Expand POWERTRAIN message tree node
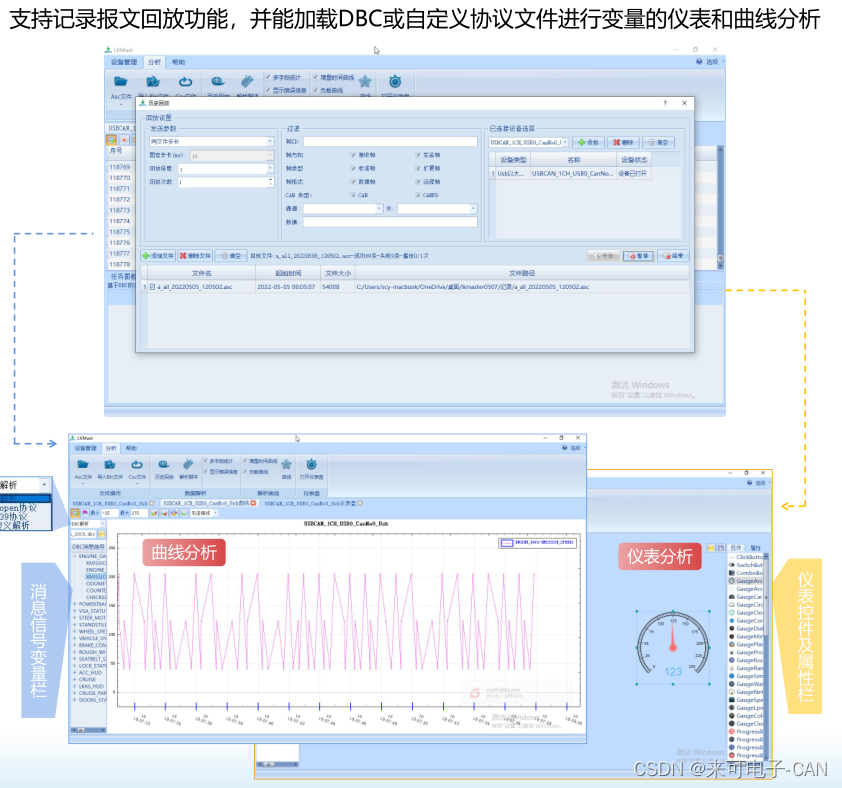This screenshot has width=842, height=788. (75, 604)
